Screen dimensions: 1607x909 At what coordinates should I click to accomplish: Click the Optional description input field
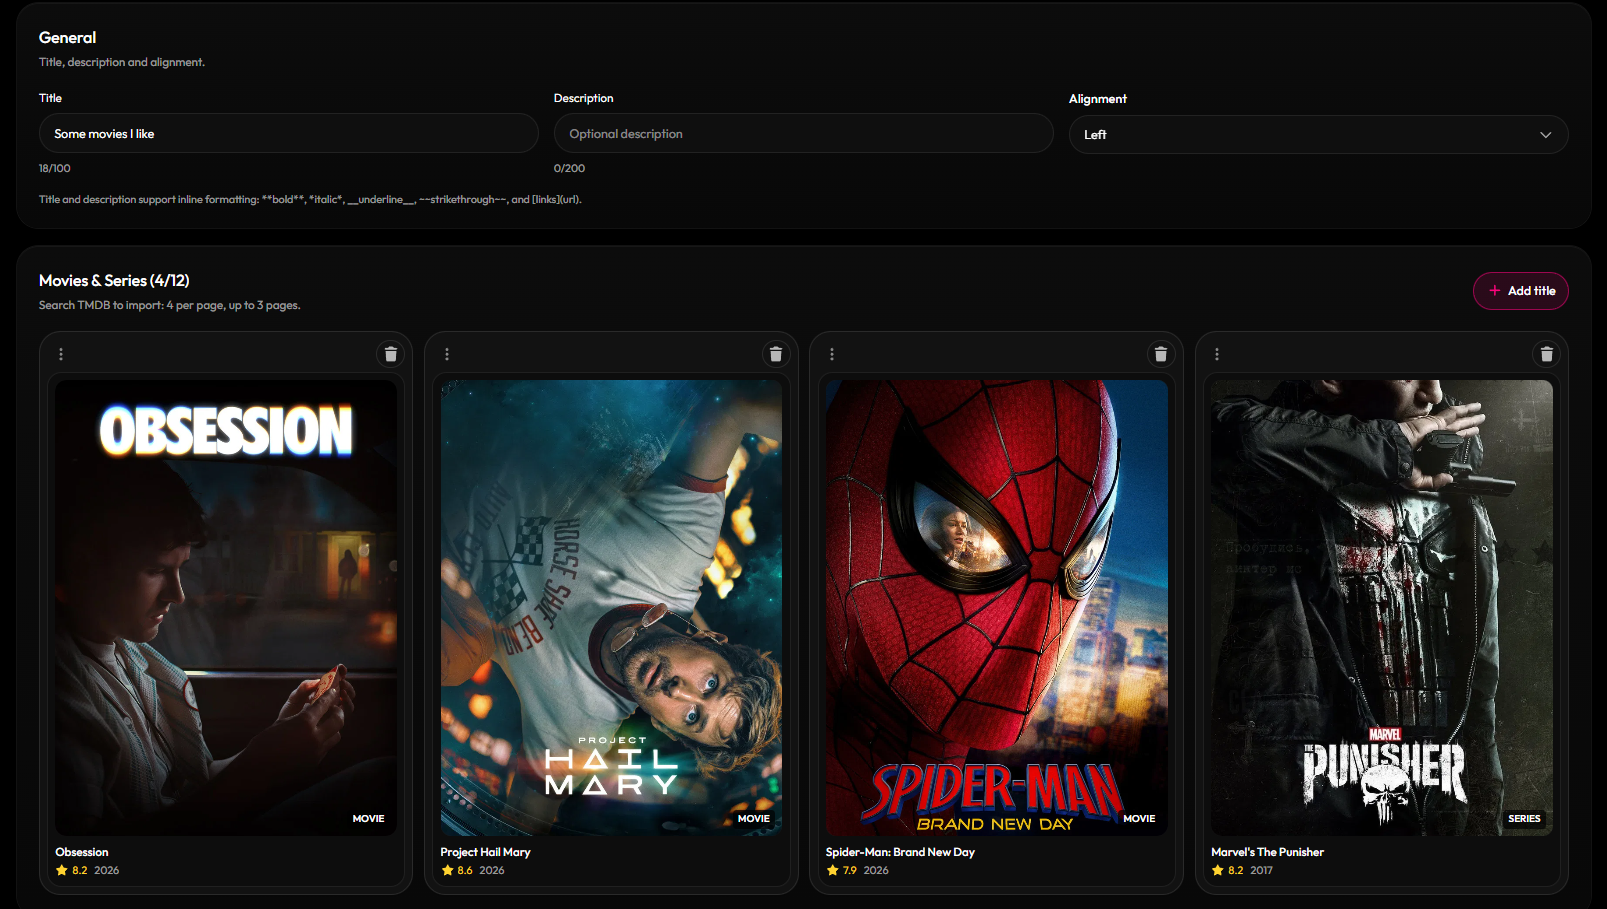coord(803,133)
